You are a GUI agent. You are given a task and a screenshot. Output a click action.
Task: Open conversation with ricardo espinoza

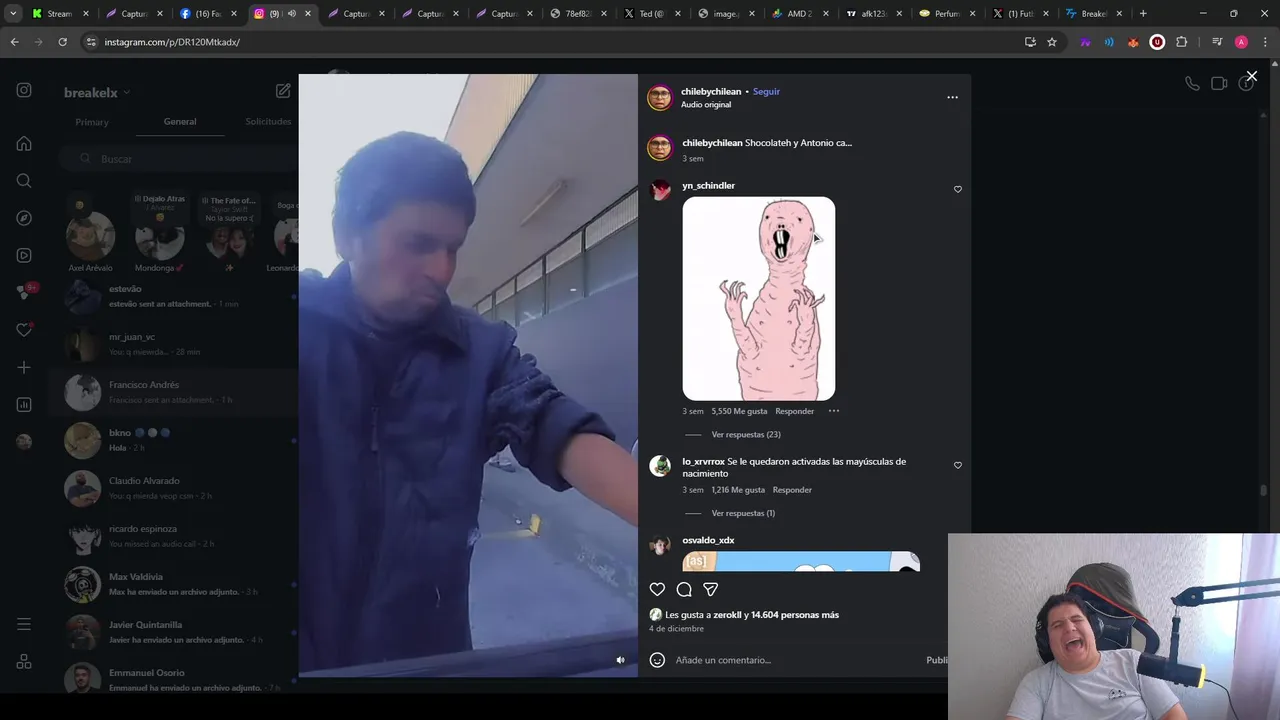click(x=175, y=536)
